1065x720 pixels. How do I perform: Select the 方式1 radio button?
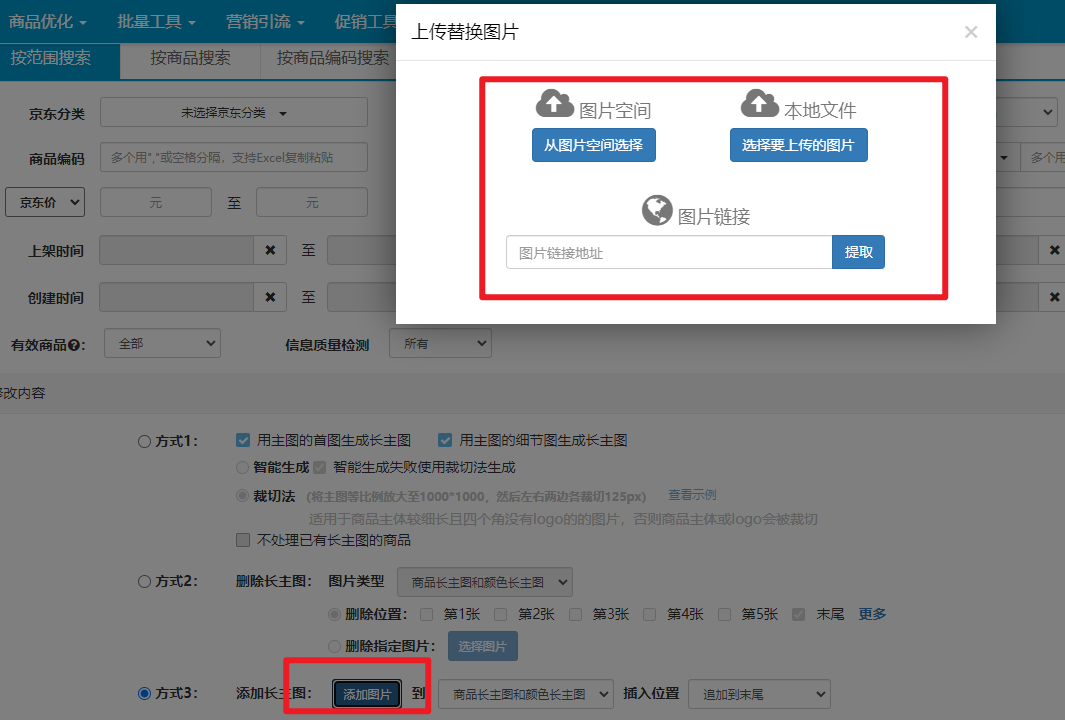pyautogui.click(x=144, y=441)
